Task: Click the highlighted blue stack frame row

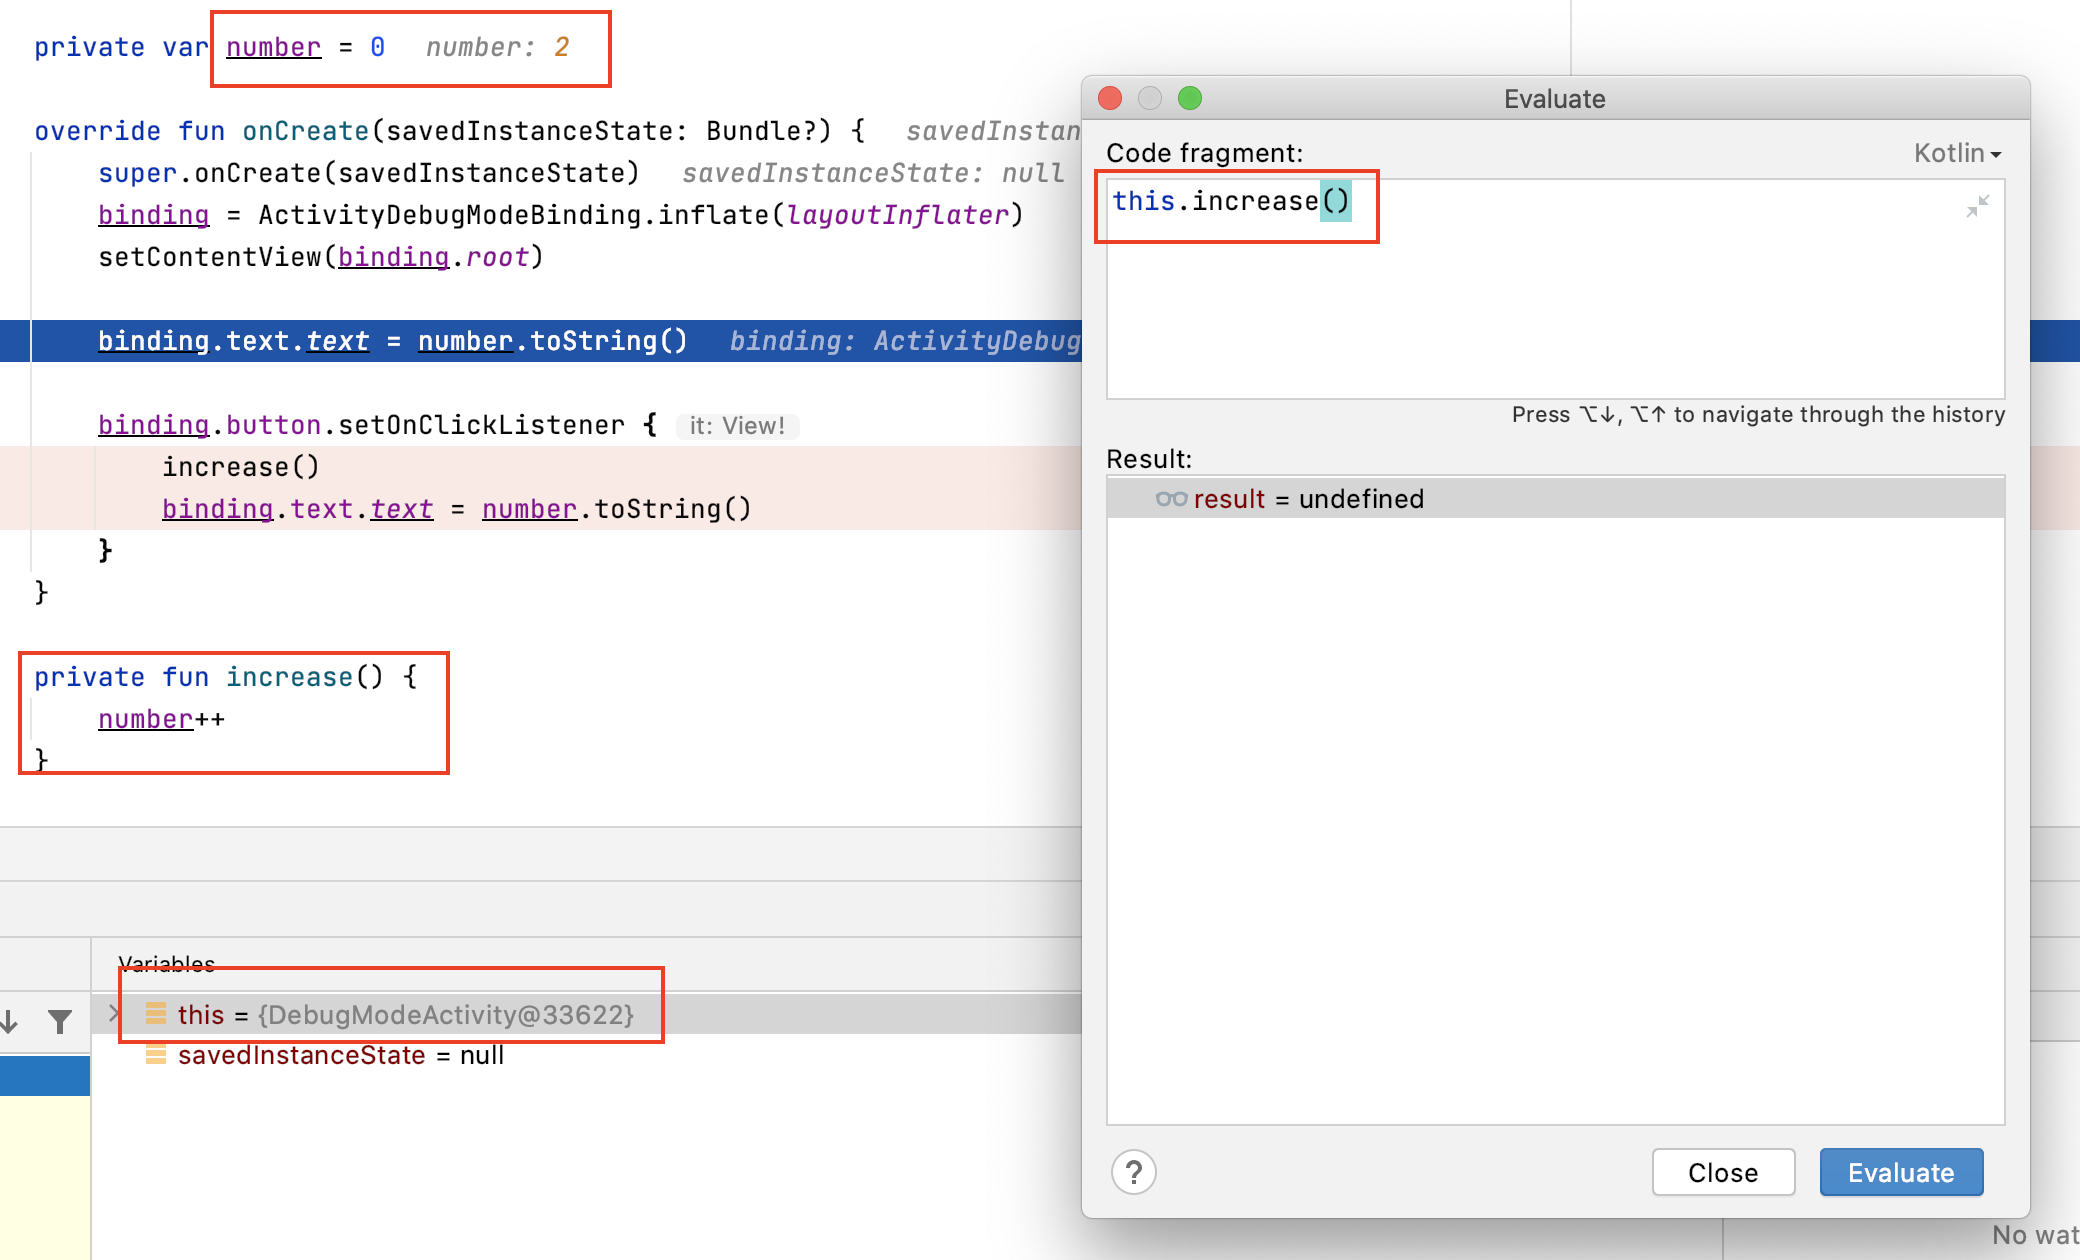Action: point(45,1076)
